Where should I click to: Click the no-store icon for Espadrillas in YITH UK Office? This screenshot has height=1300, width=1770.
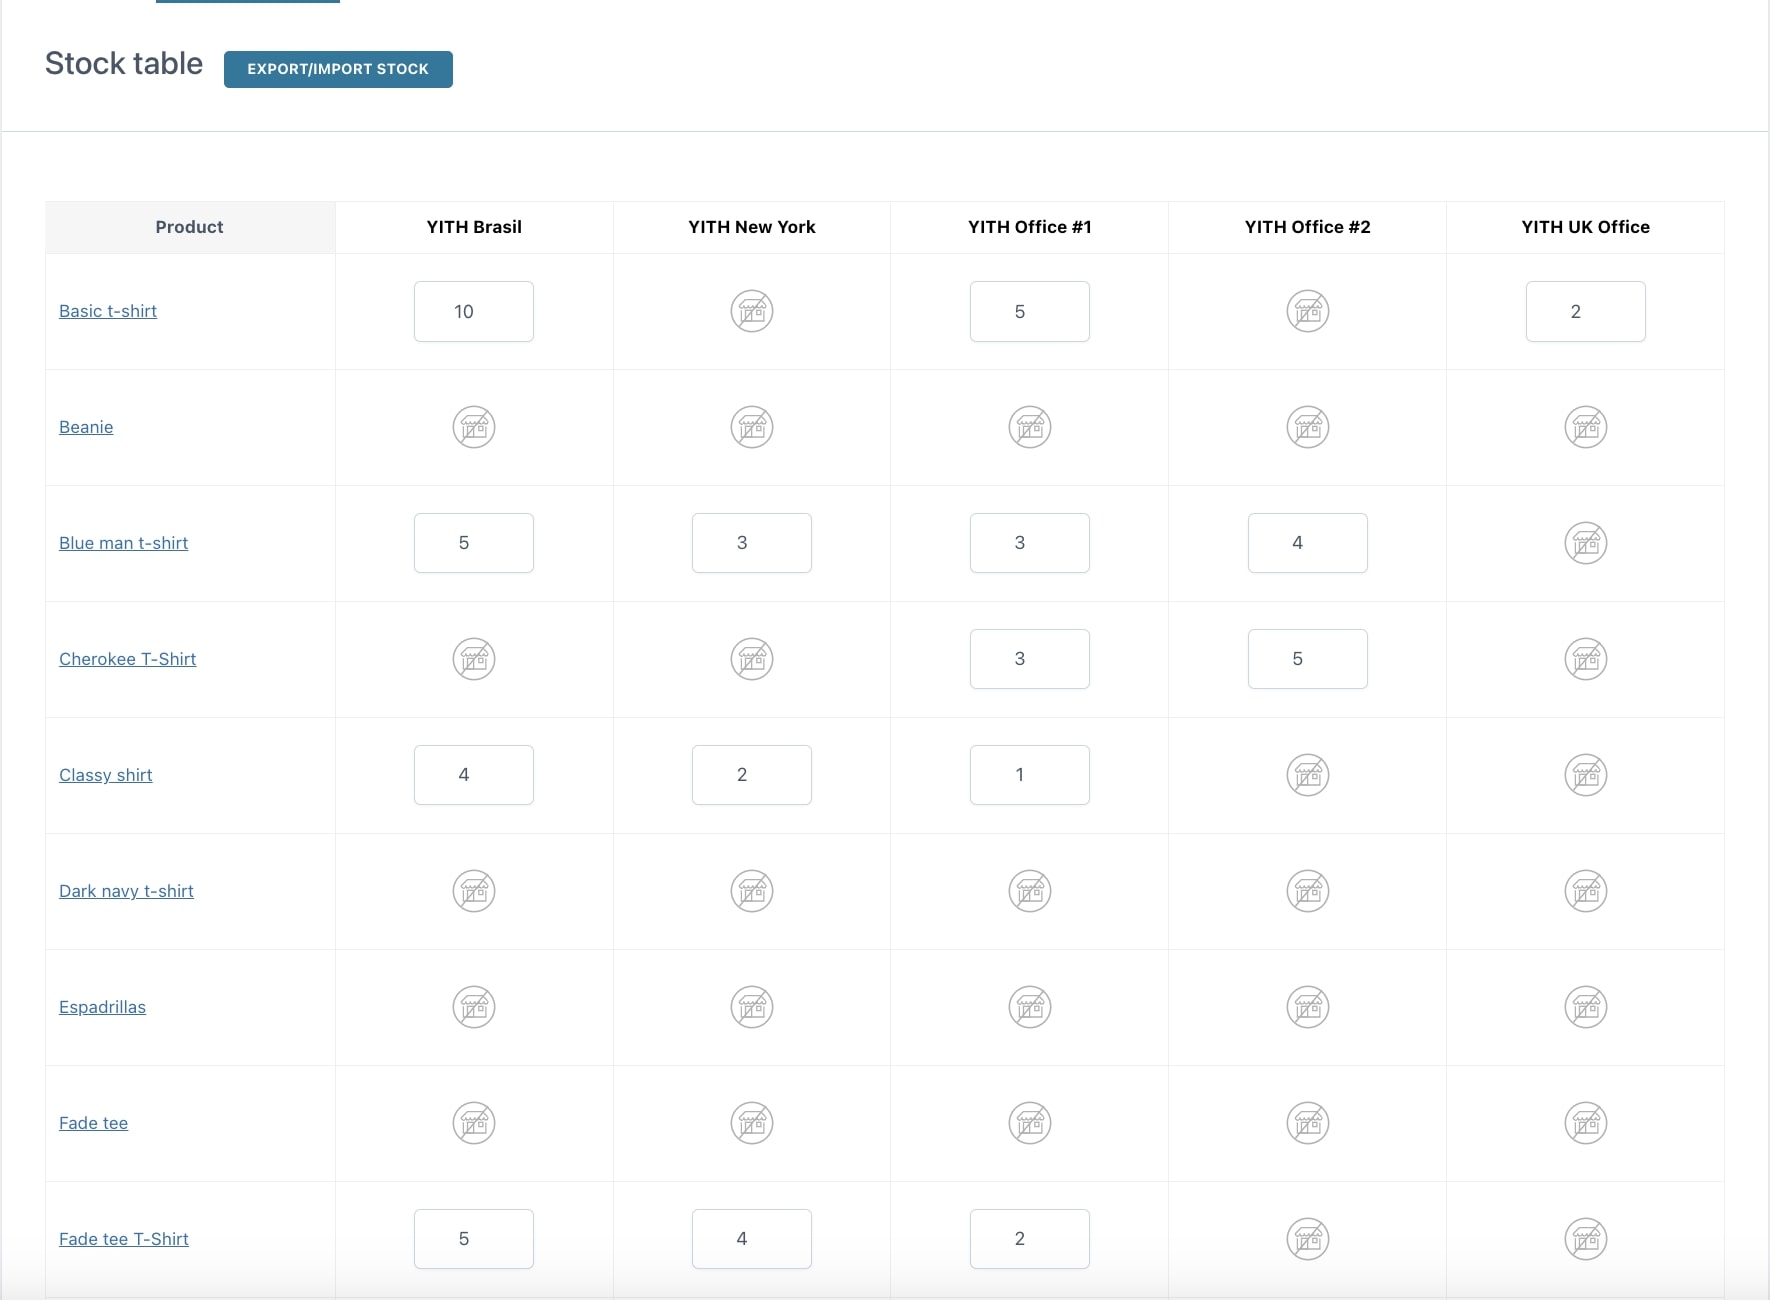tap(1586, 1007)
